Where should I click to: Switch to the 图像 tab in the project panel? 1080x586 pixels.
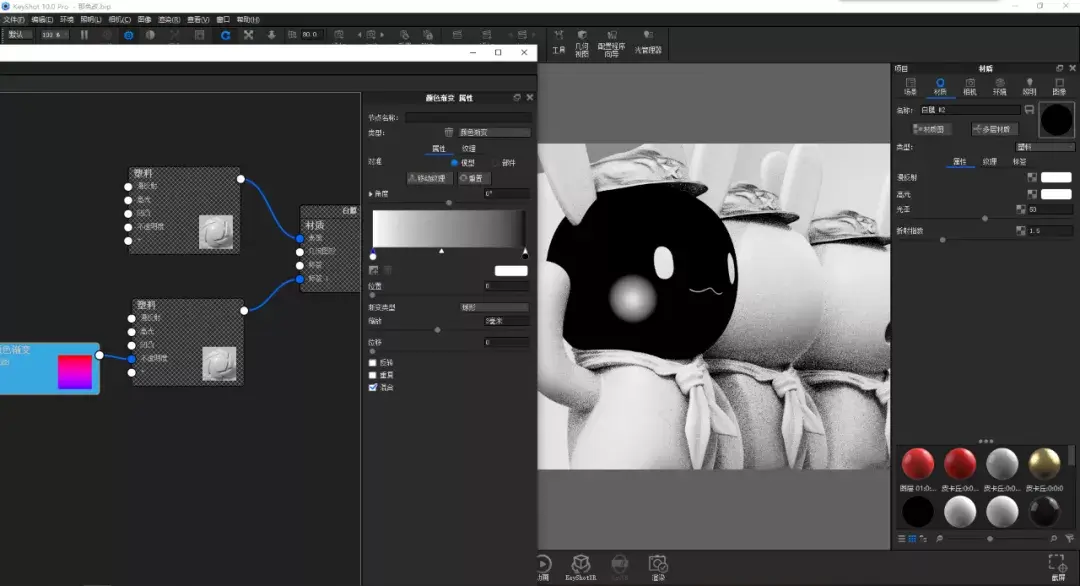tap(1059, 87)
